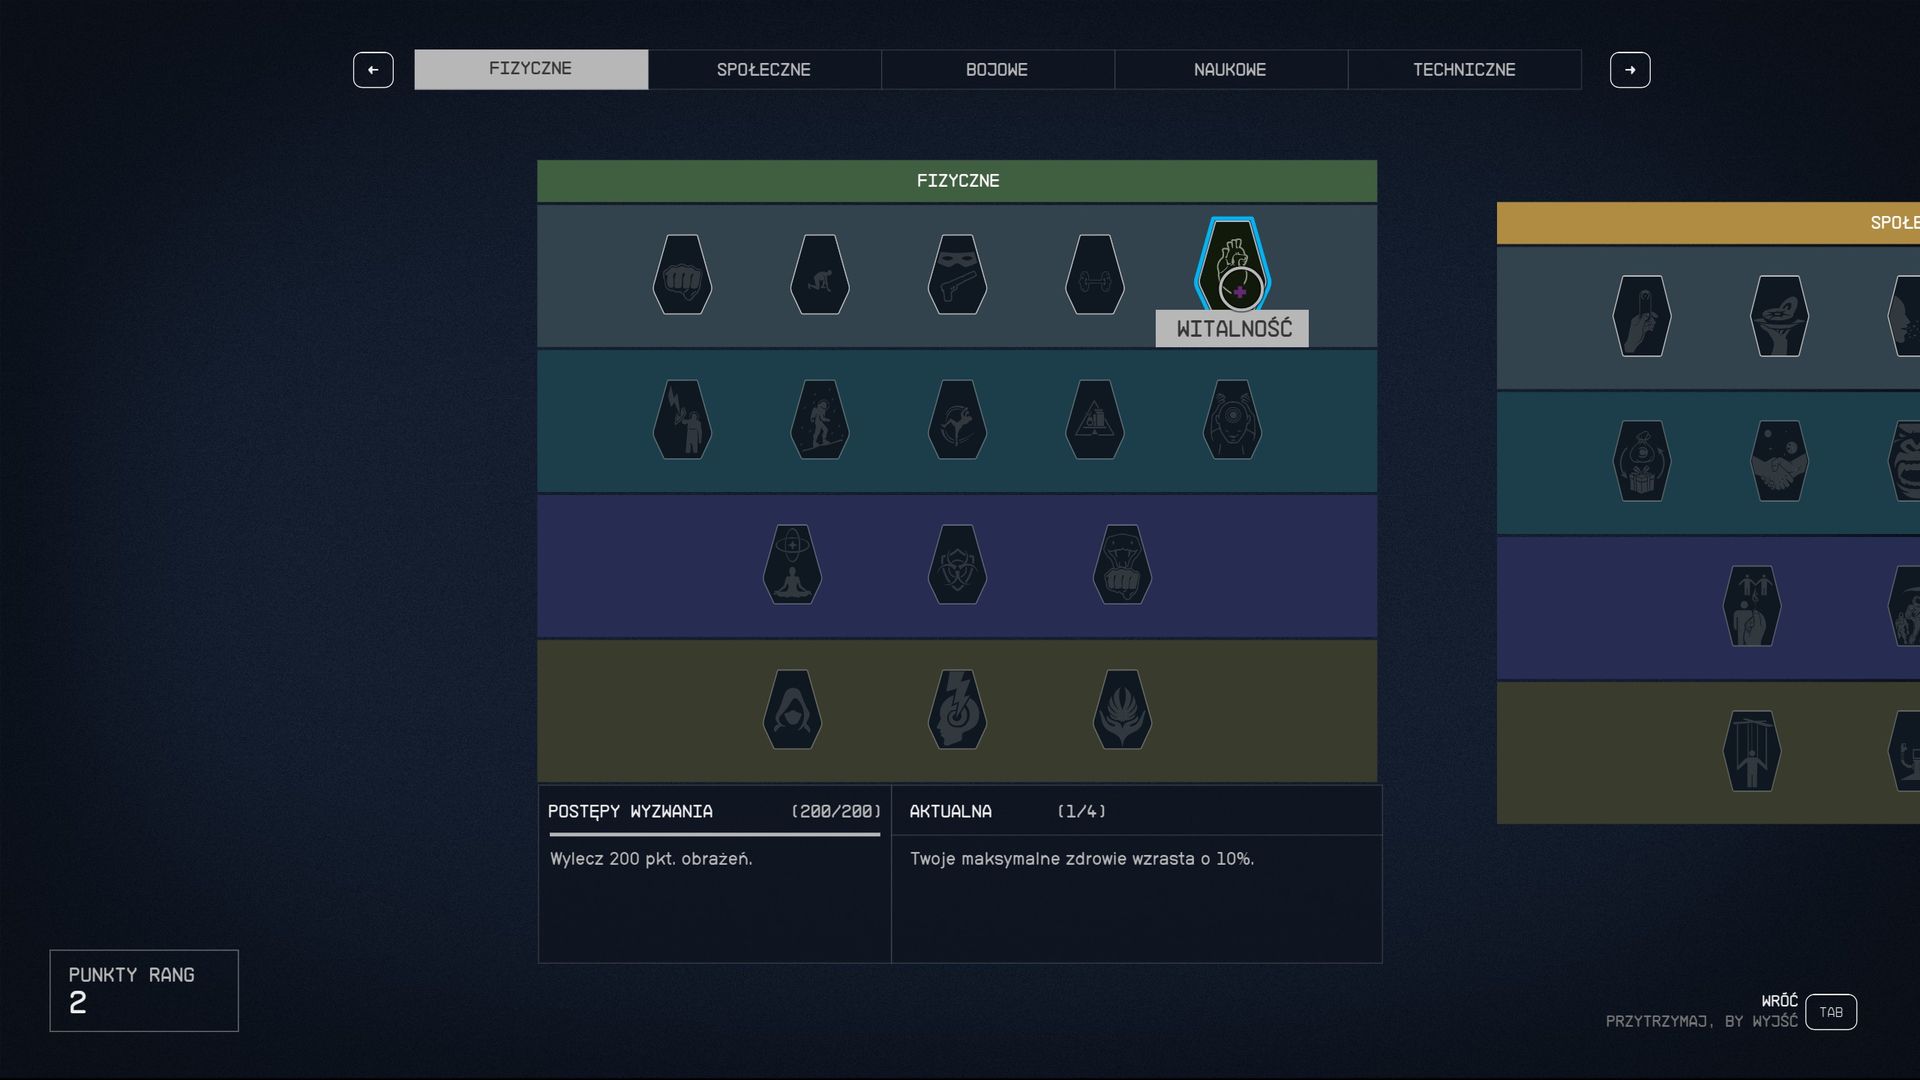The image size is (1920, 1080).
Task: Select the biohazard shield Decontamination skill
Action: coord(957,565)
